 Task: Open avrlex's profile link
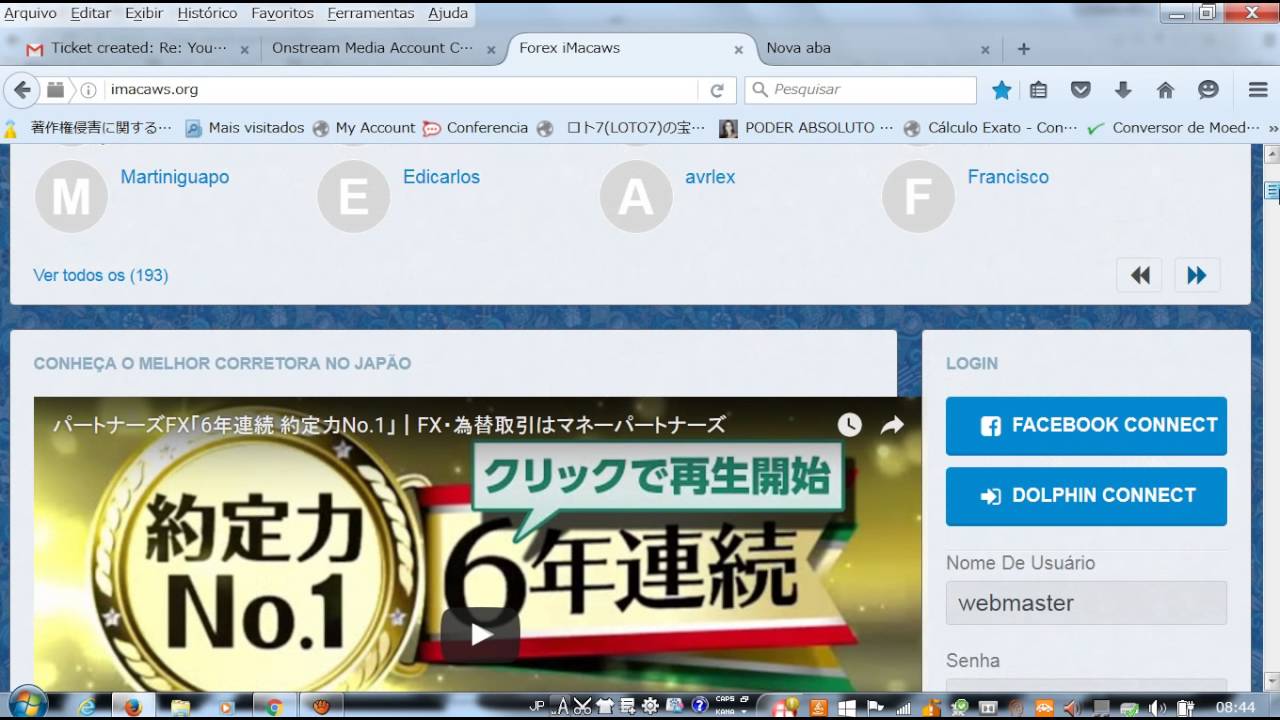tap(710, 177)
